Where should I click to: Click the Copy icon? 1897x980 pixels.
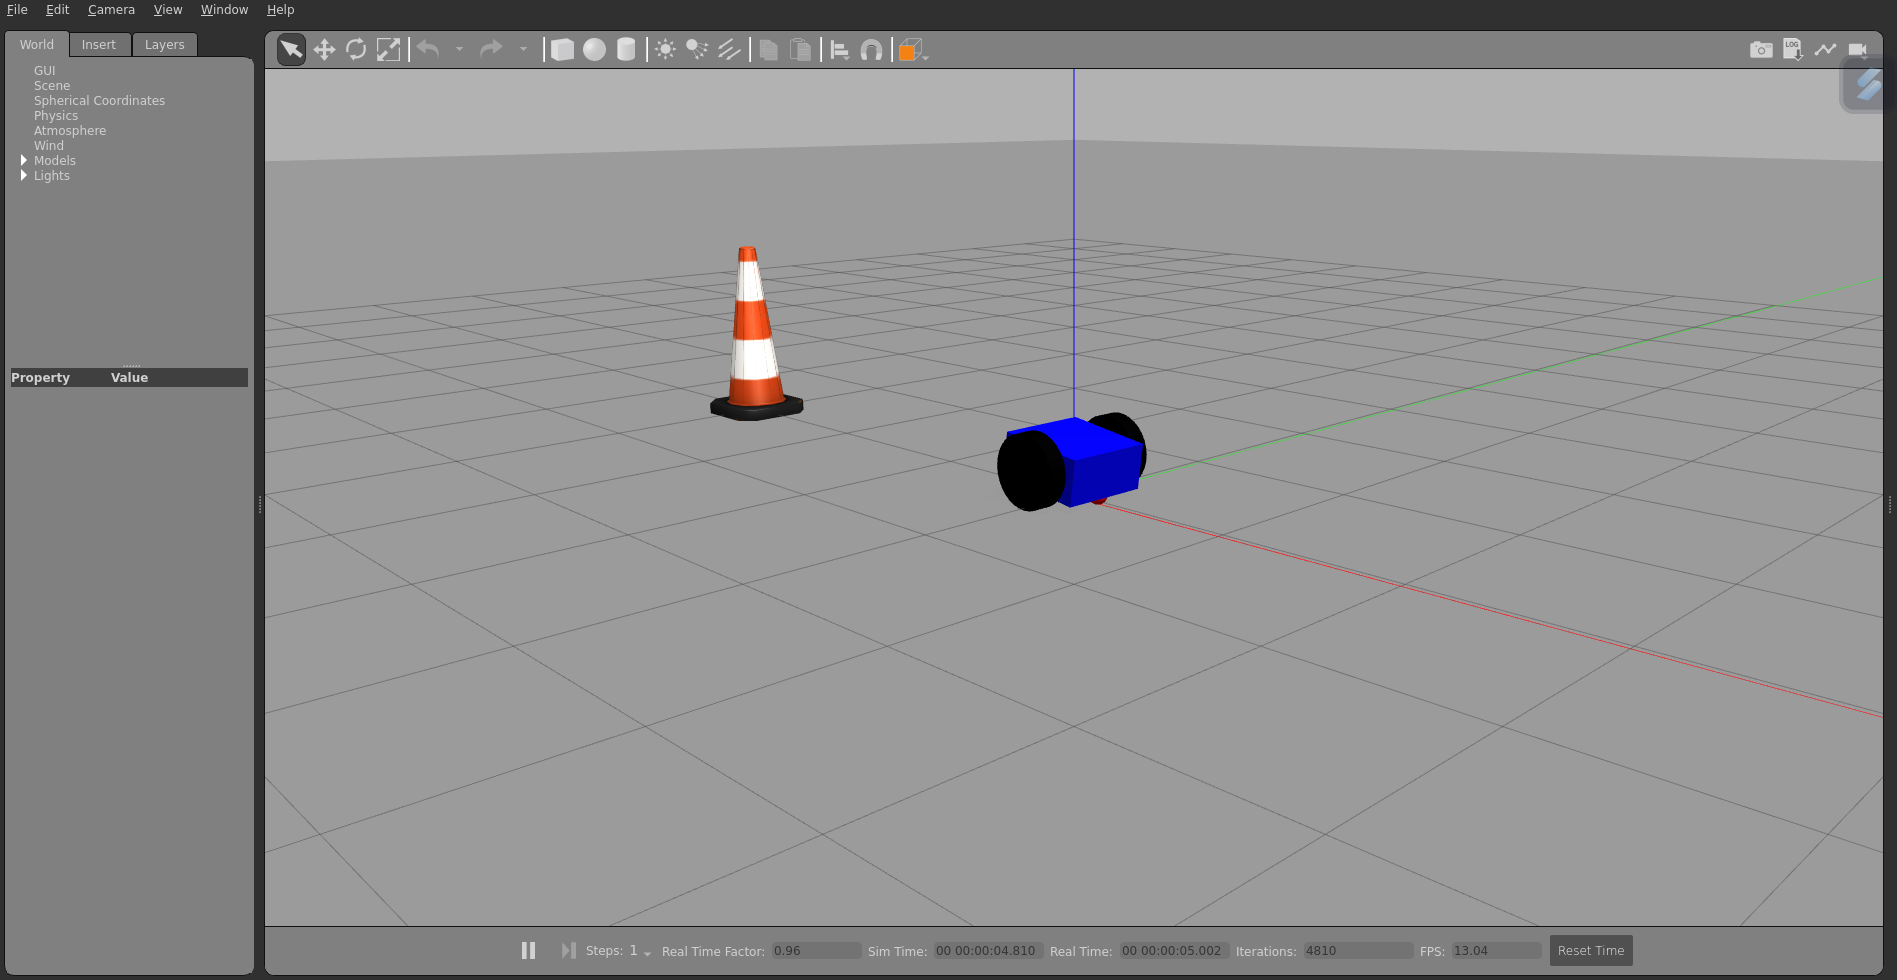point(769,49)
